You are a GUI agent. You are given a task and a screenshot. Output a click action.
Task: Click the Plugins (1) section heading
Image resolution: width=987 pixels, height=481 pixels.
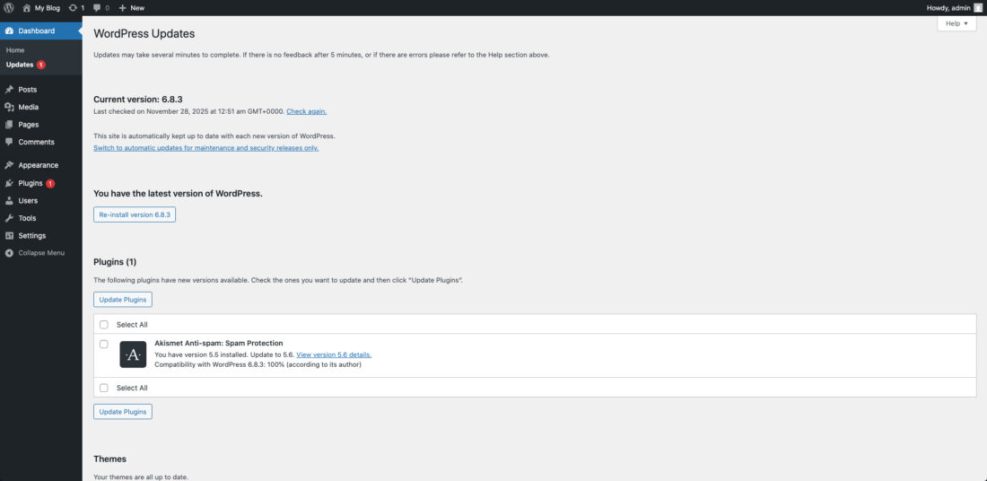tap(115, 261)
